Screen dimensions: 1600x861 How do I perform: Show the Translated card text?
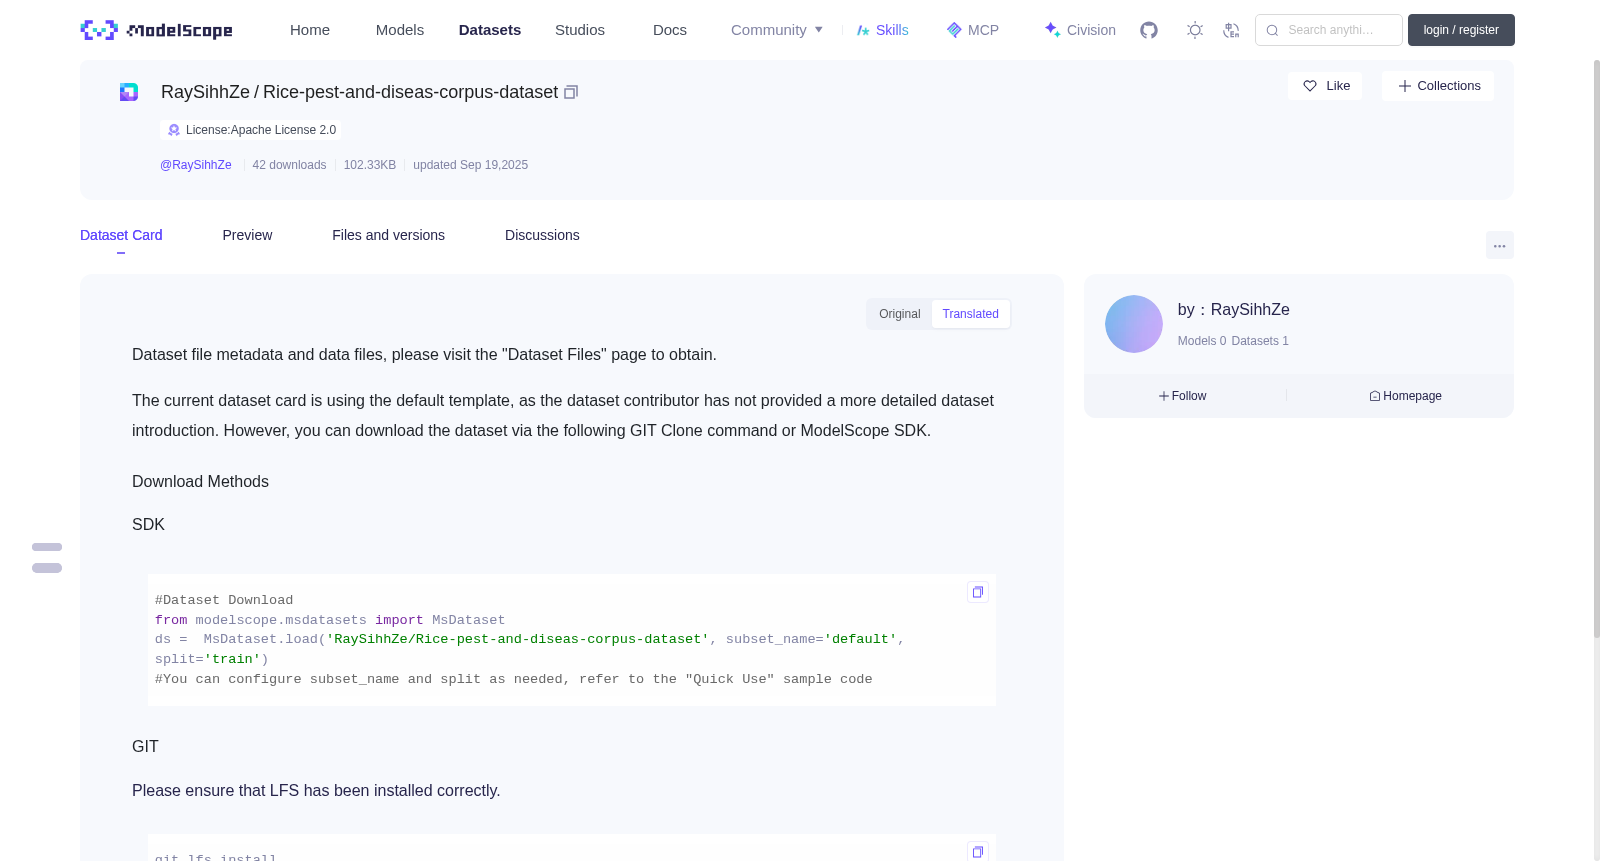(x=970, y=314)
